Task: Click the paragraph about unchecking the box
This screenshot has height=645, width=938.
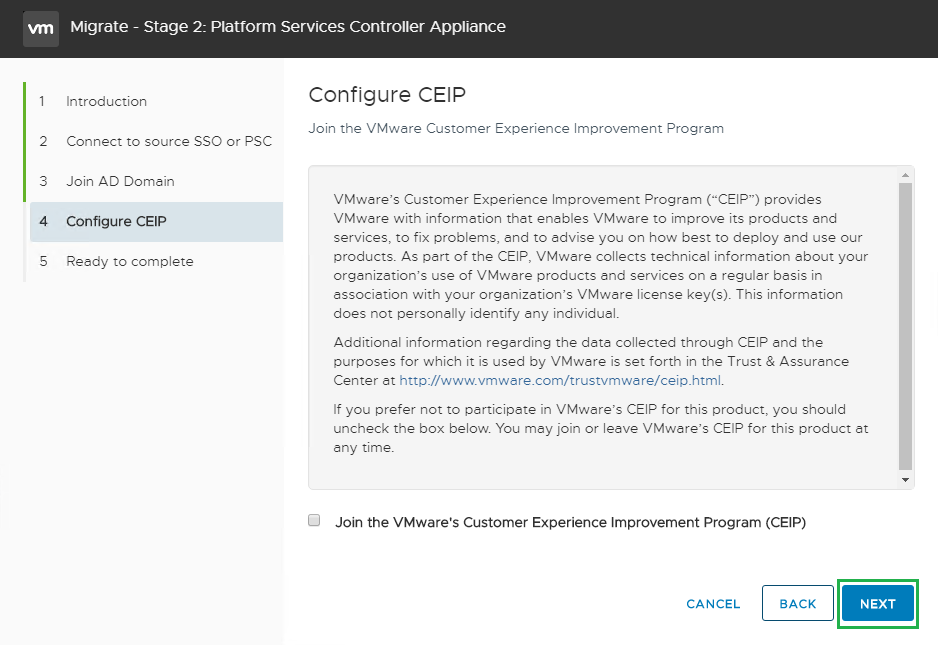Action: click(600, 428)
